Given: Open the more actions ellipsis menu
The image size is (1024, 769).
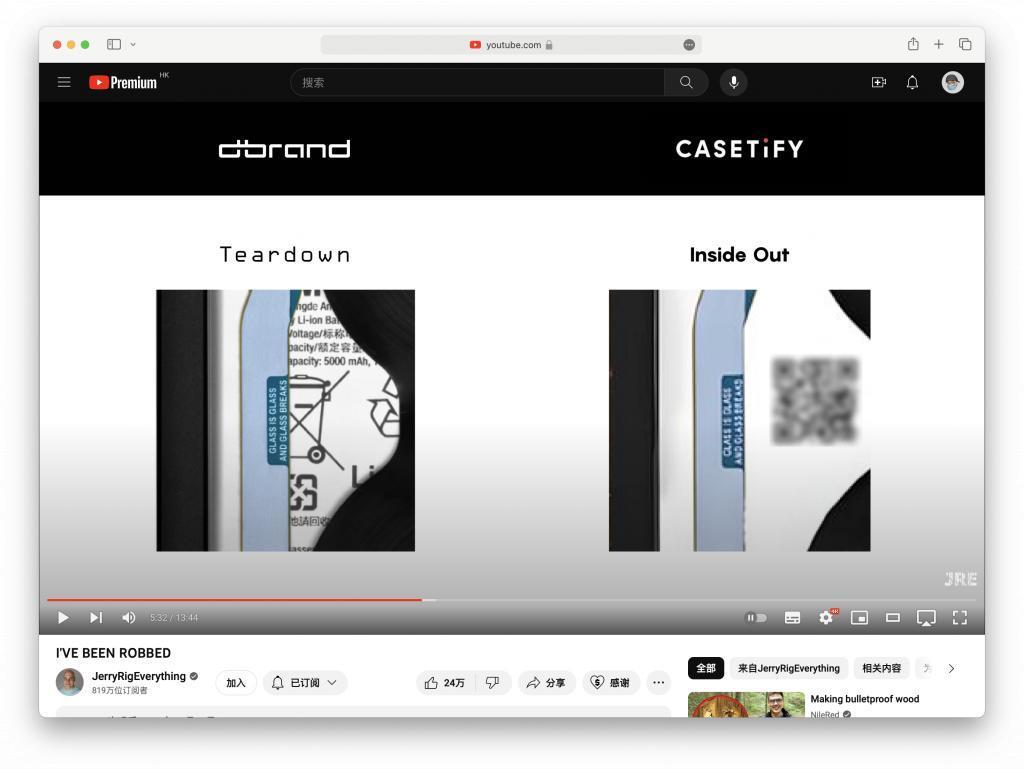Looking at the screenshot, I should [658, 683].
